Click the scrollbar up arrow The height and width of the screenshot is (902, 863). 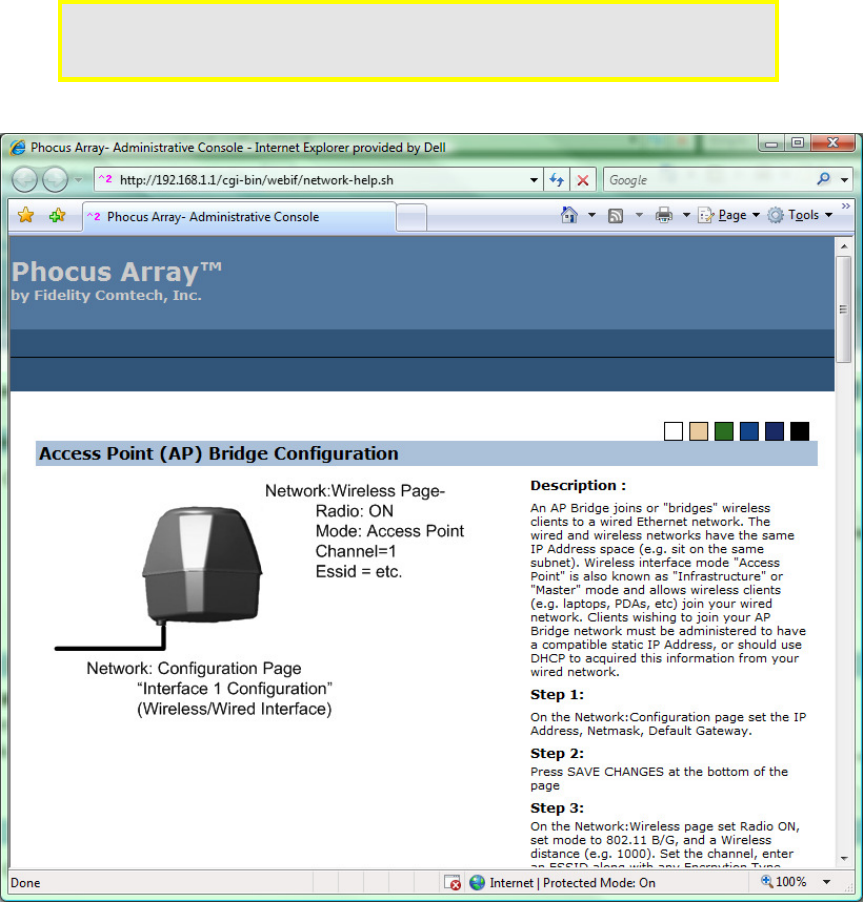pyautogui.click(x=844, y=246)
